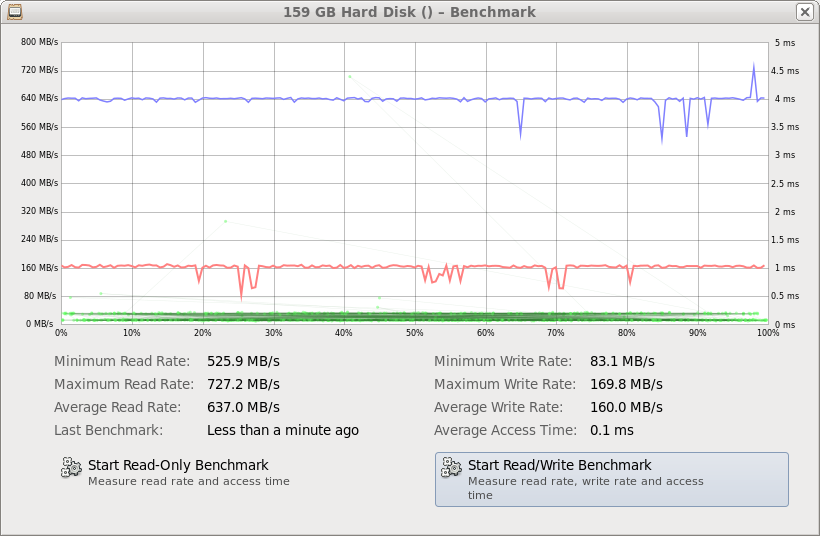The image size is (820, 536).
Task: Click the Minimum Read Rate value 525.9 MB/s
Action: [243, 361]
